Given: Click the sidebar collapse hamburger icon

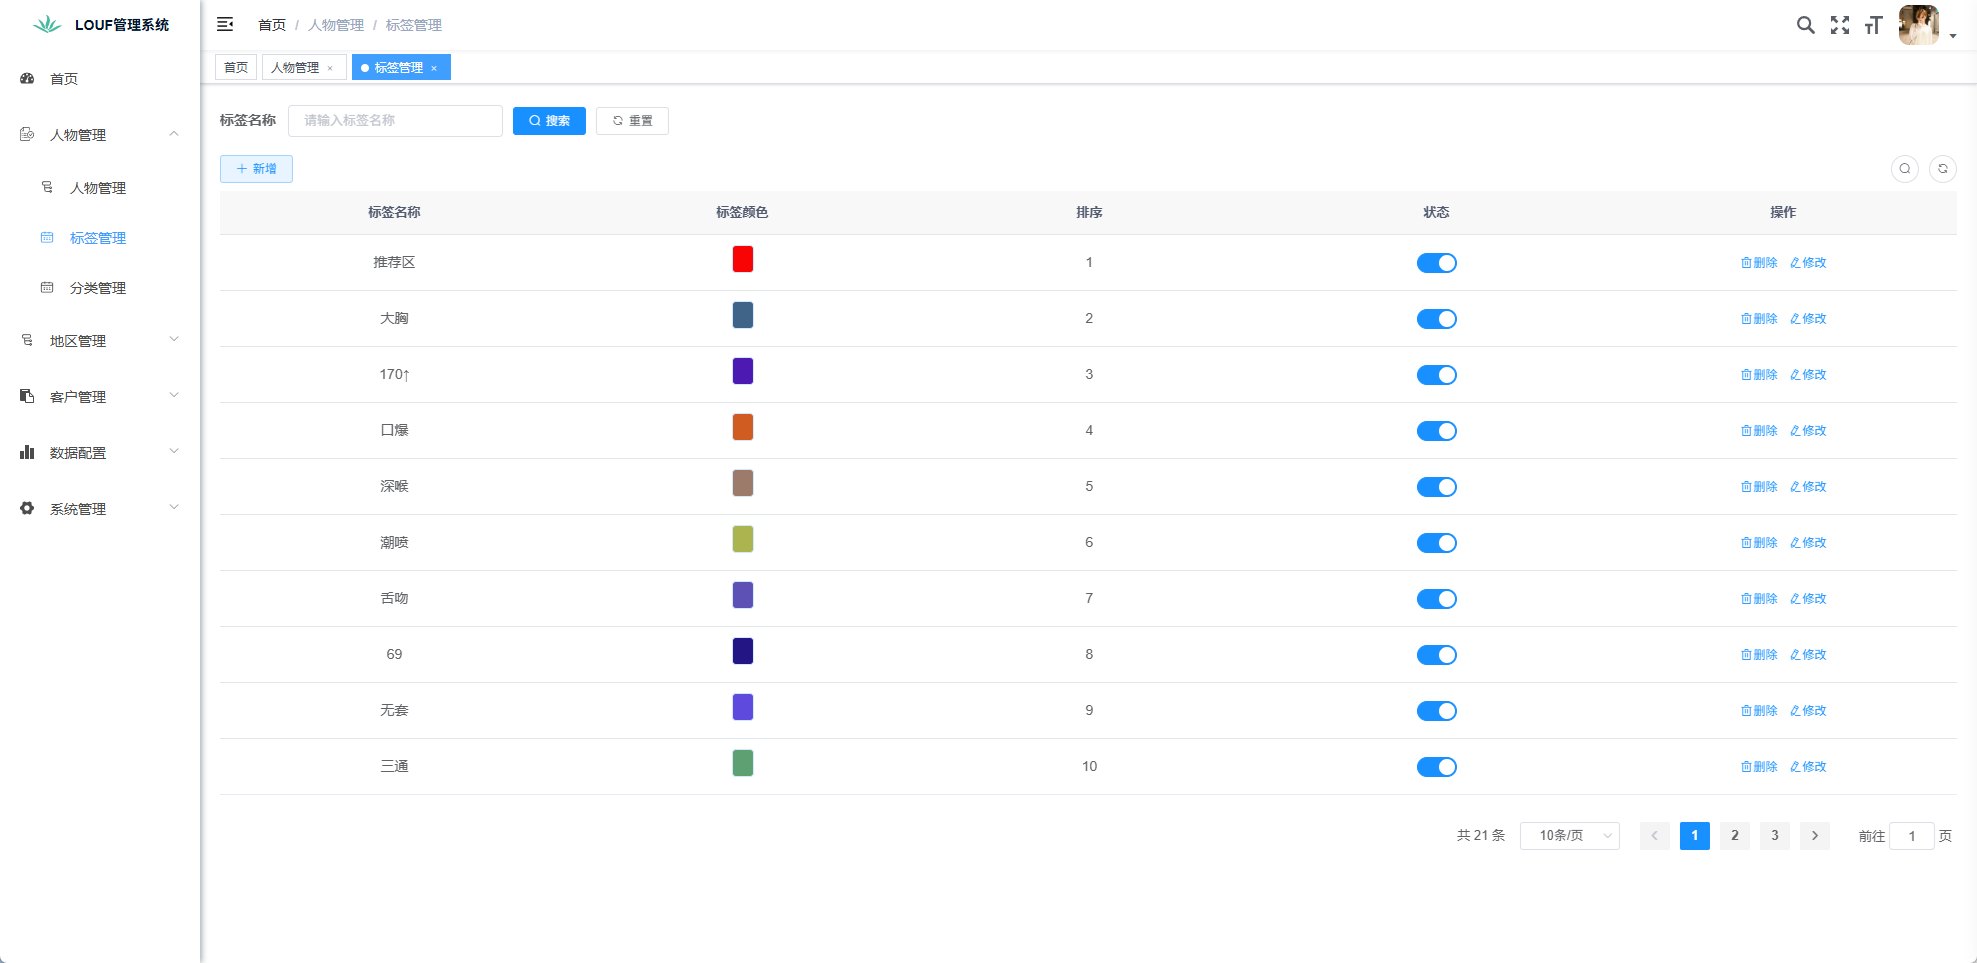Looking at the screenshot, I should (225, 24).
